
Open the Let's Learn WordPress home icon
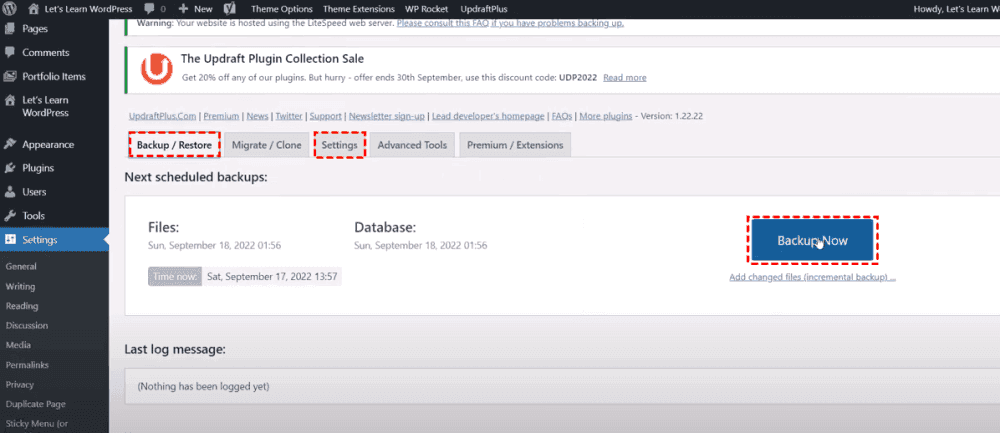(34, 9)
